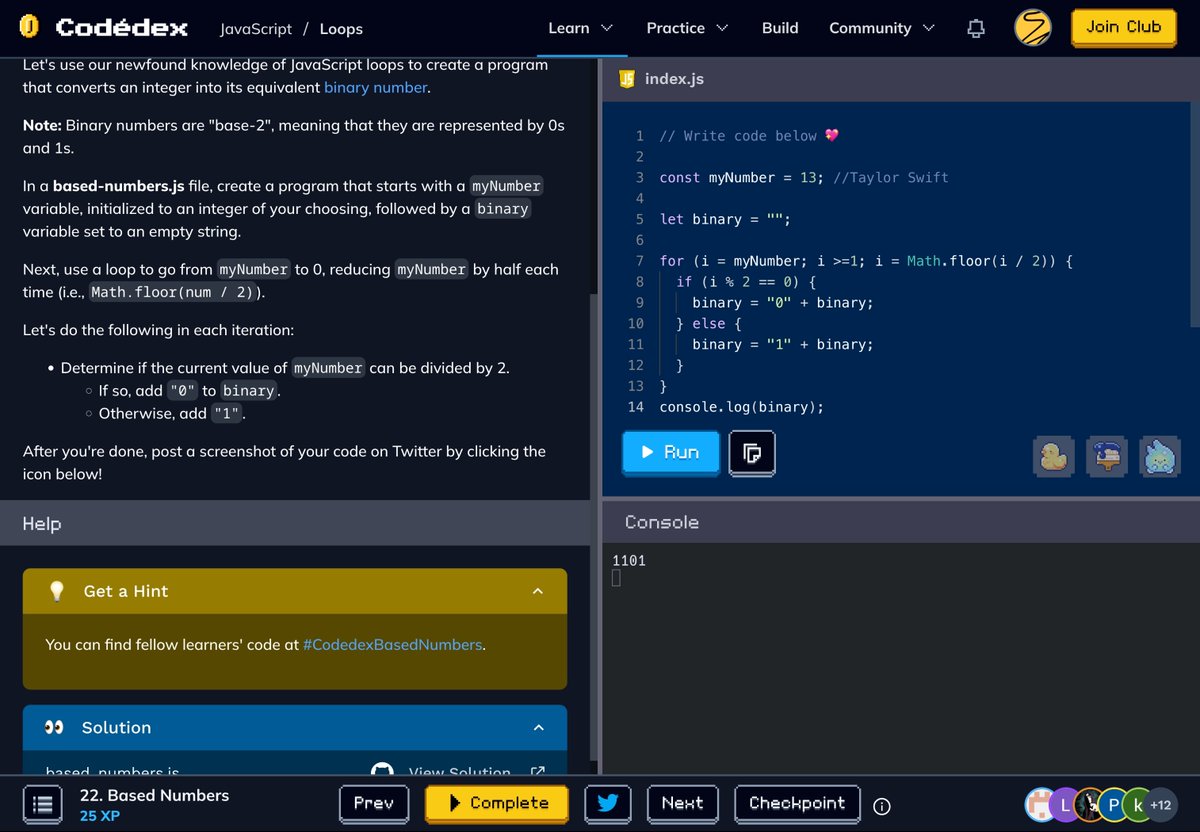Open the paintbrush theme icon
The image size is (1200, 832).
coord(1107,456)
